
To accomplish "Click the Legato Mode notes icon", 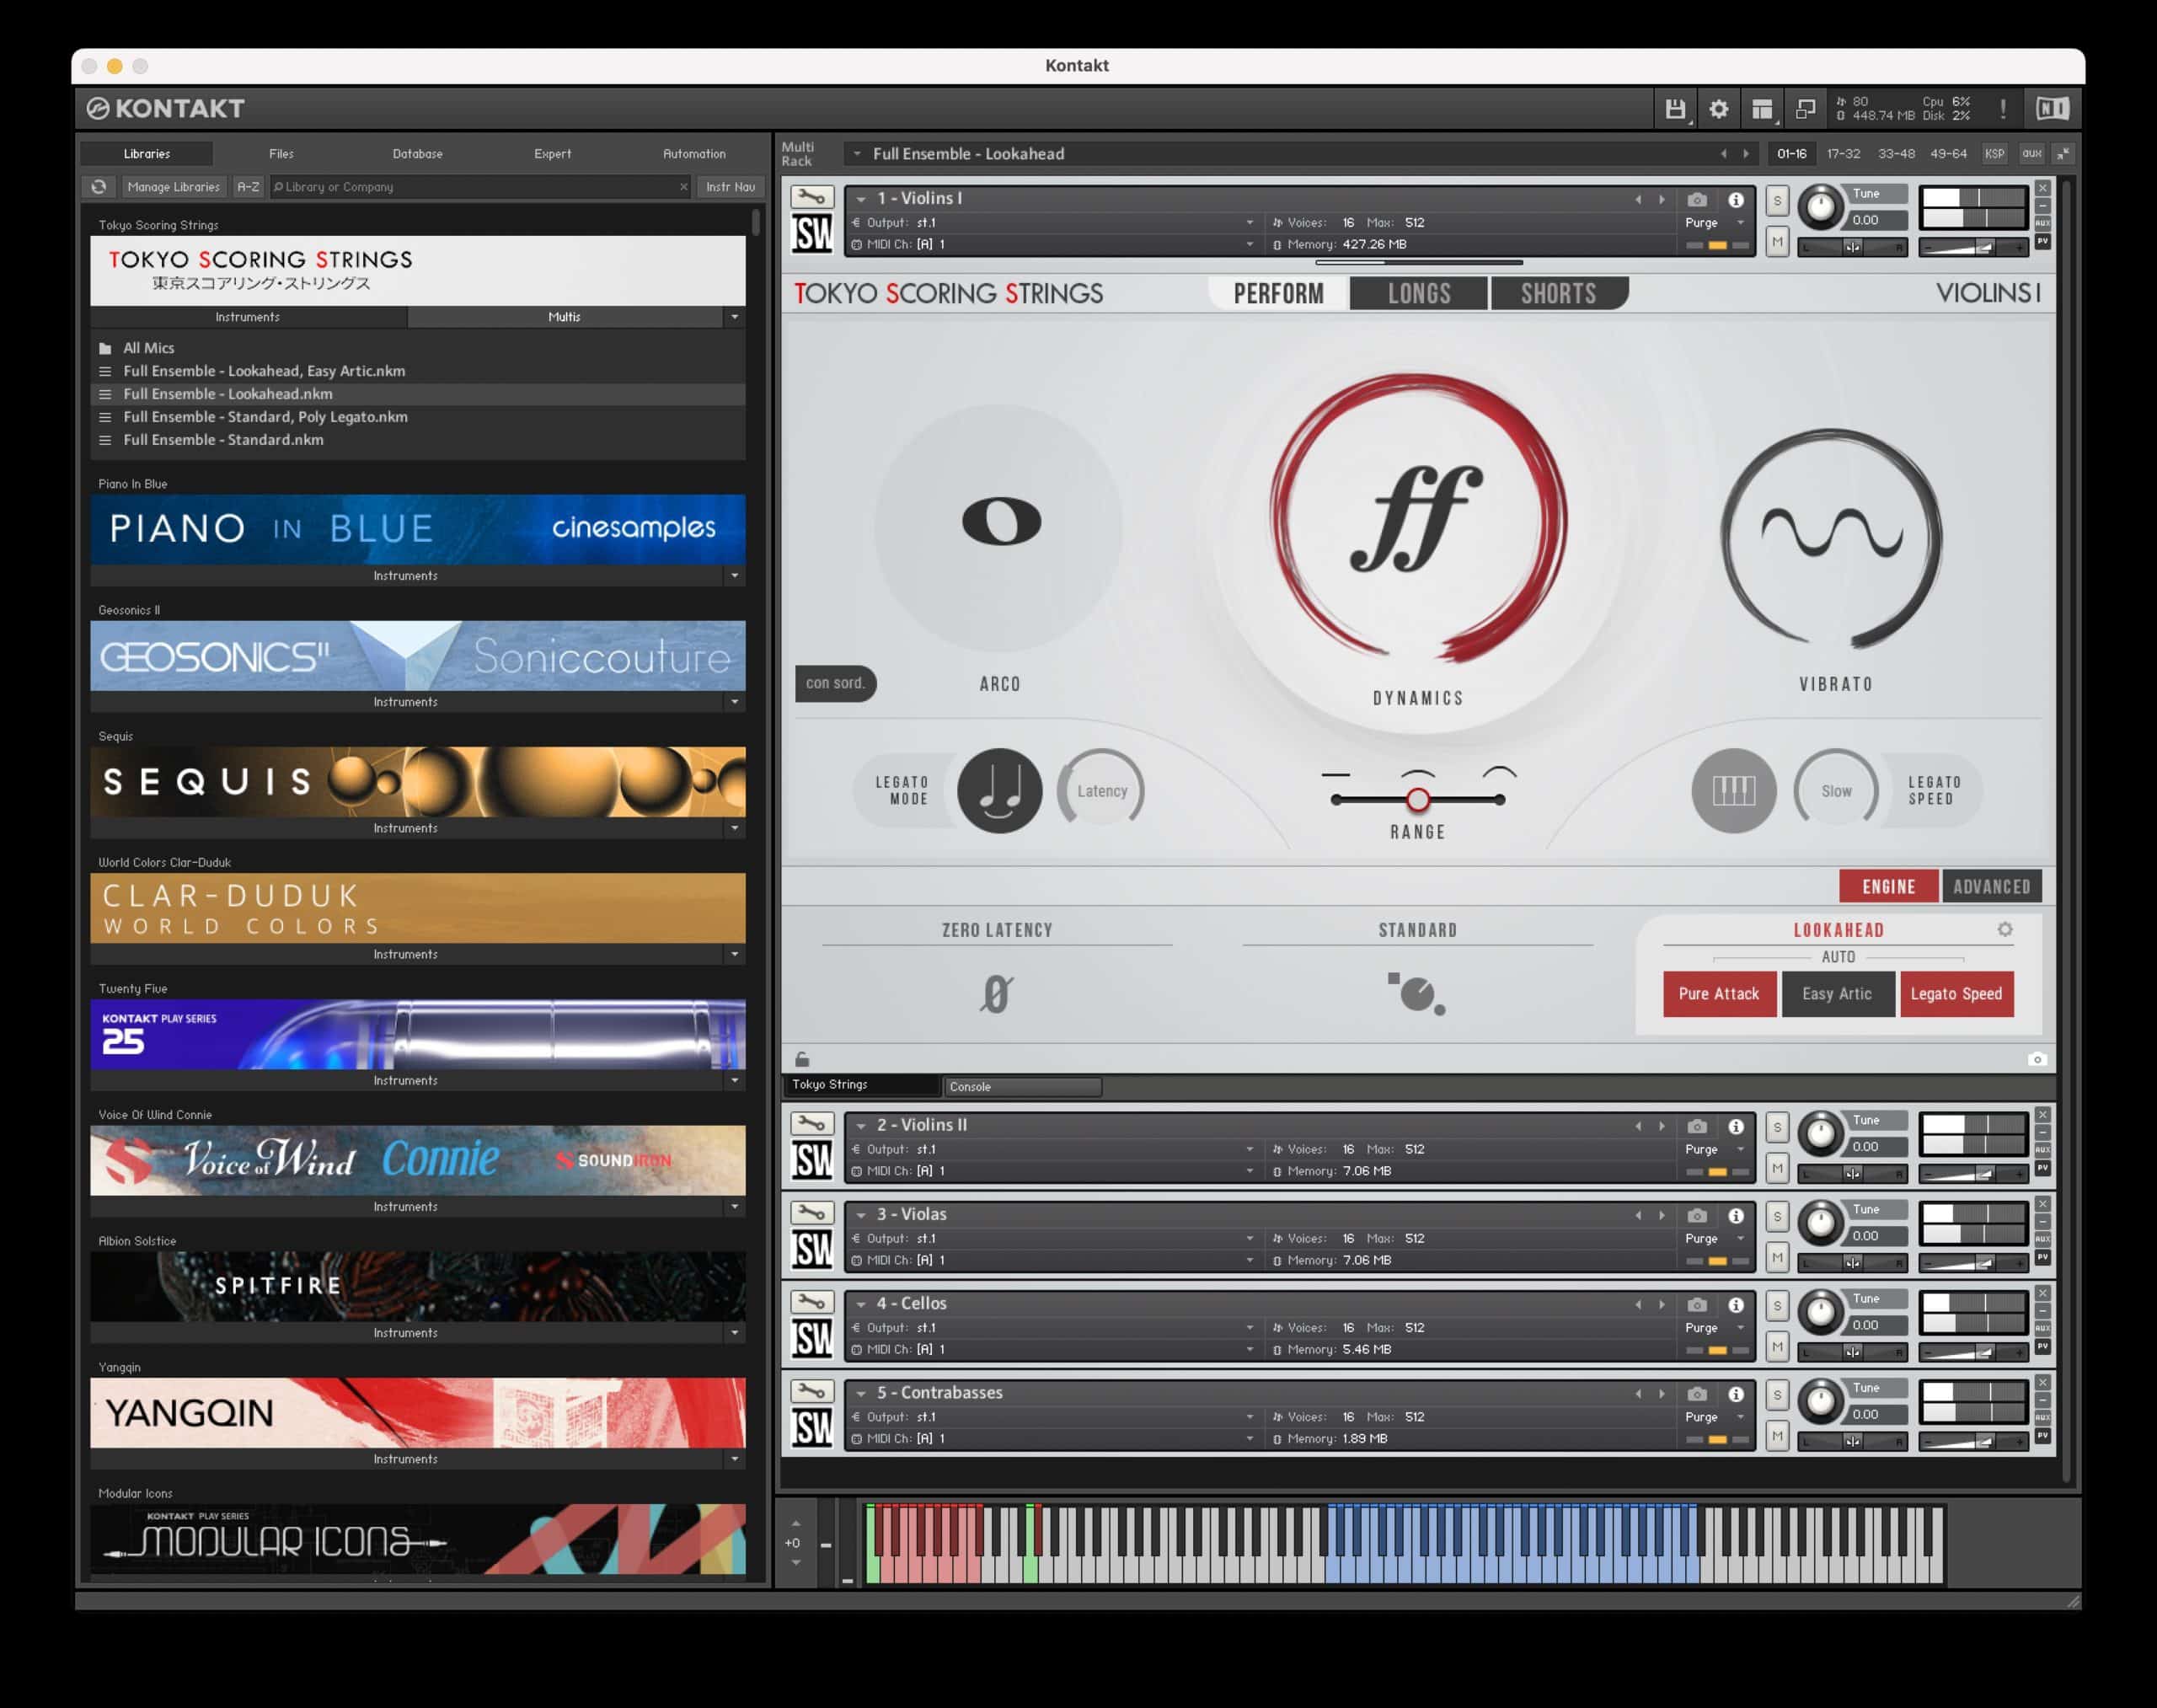I will tap(999, 791).
